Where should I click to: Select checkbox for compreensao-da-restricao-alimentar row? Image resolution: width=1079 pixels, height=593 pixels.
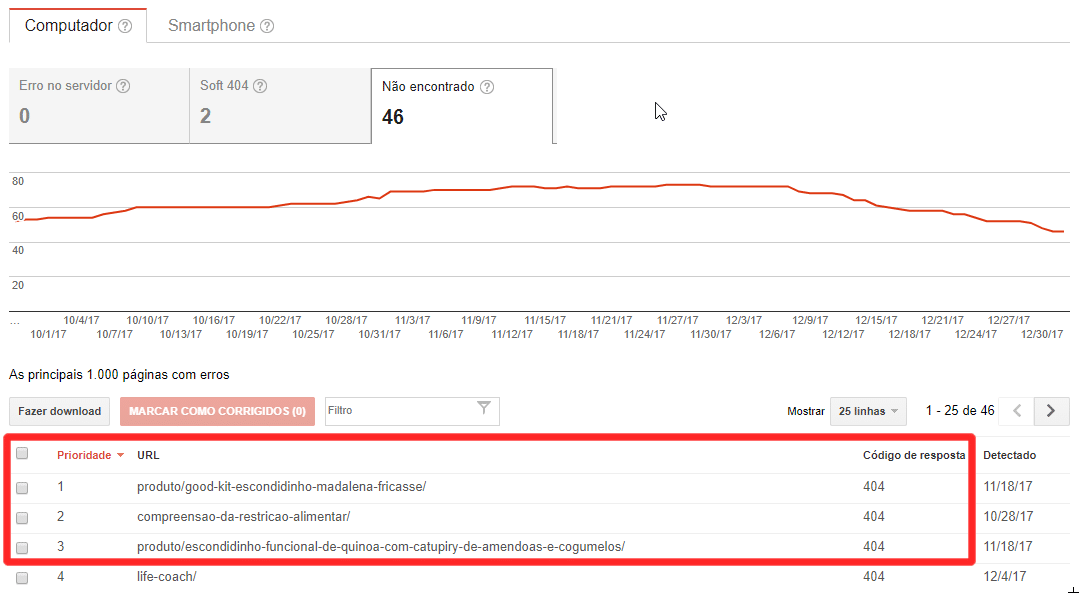point(22,518)
